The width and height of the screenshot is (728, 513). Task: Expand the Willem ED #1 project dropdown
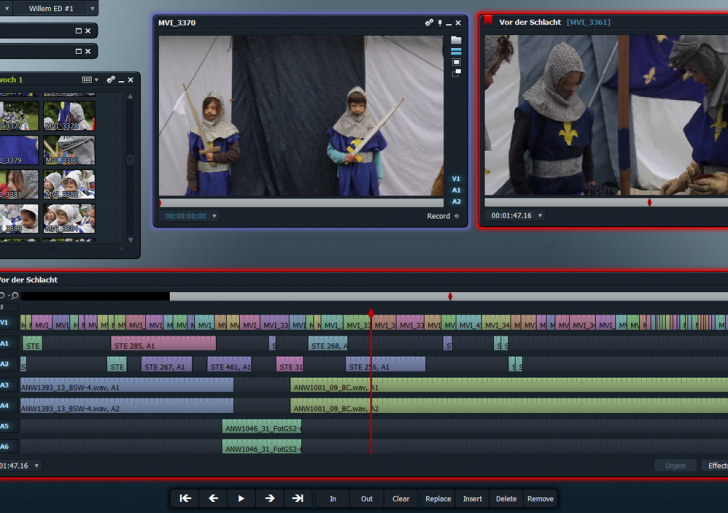coord(91,8)
